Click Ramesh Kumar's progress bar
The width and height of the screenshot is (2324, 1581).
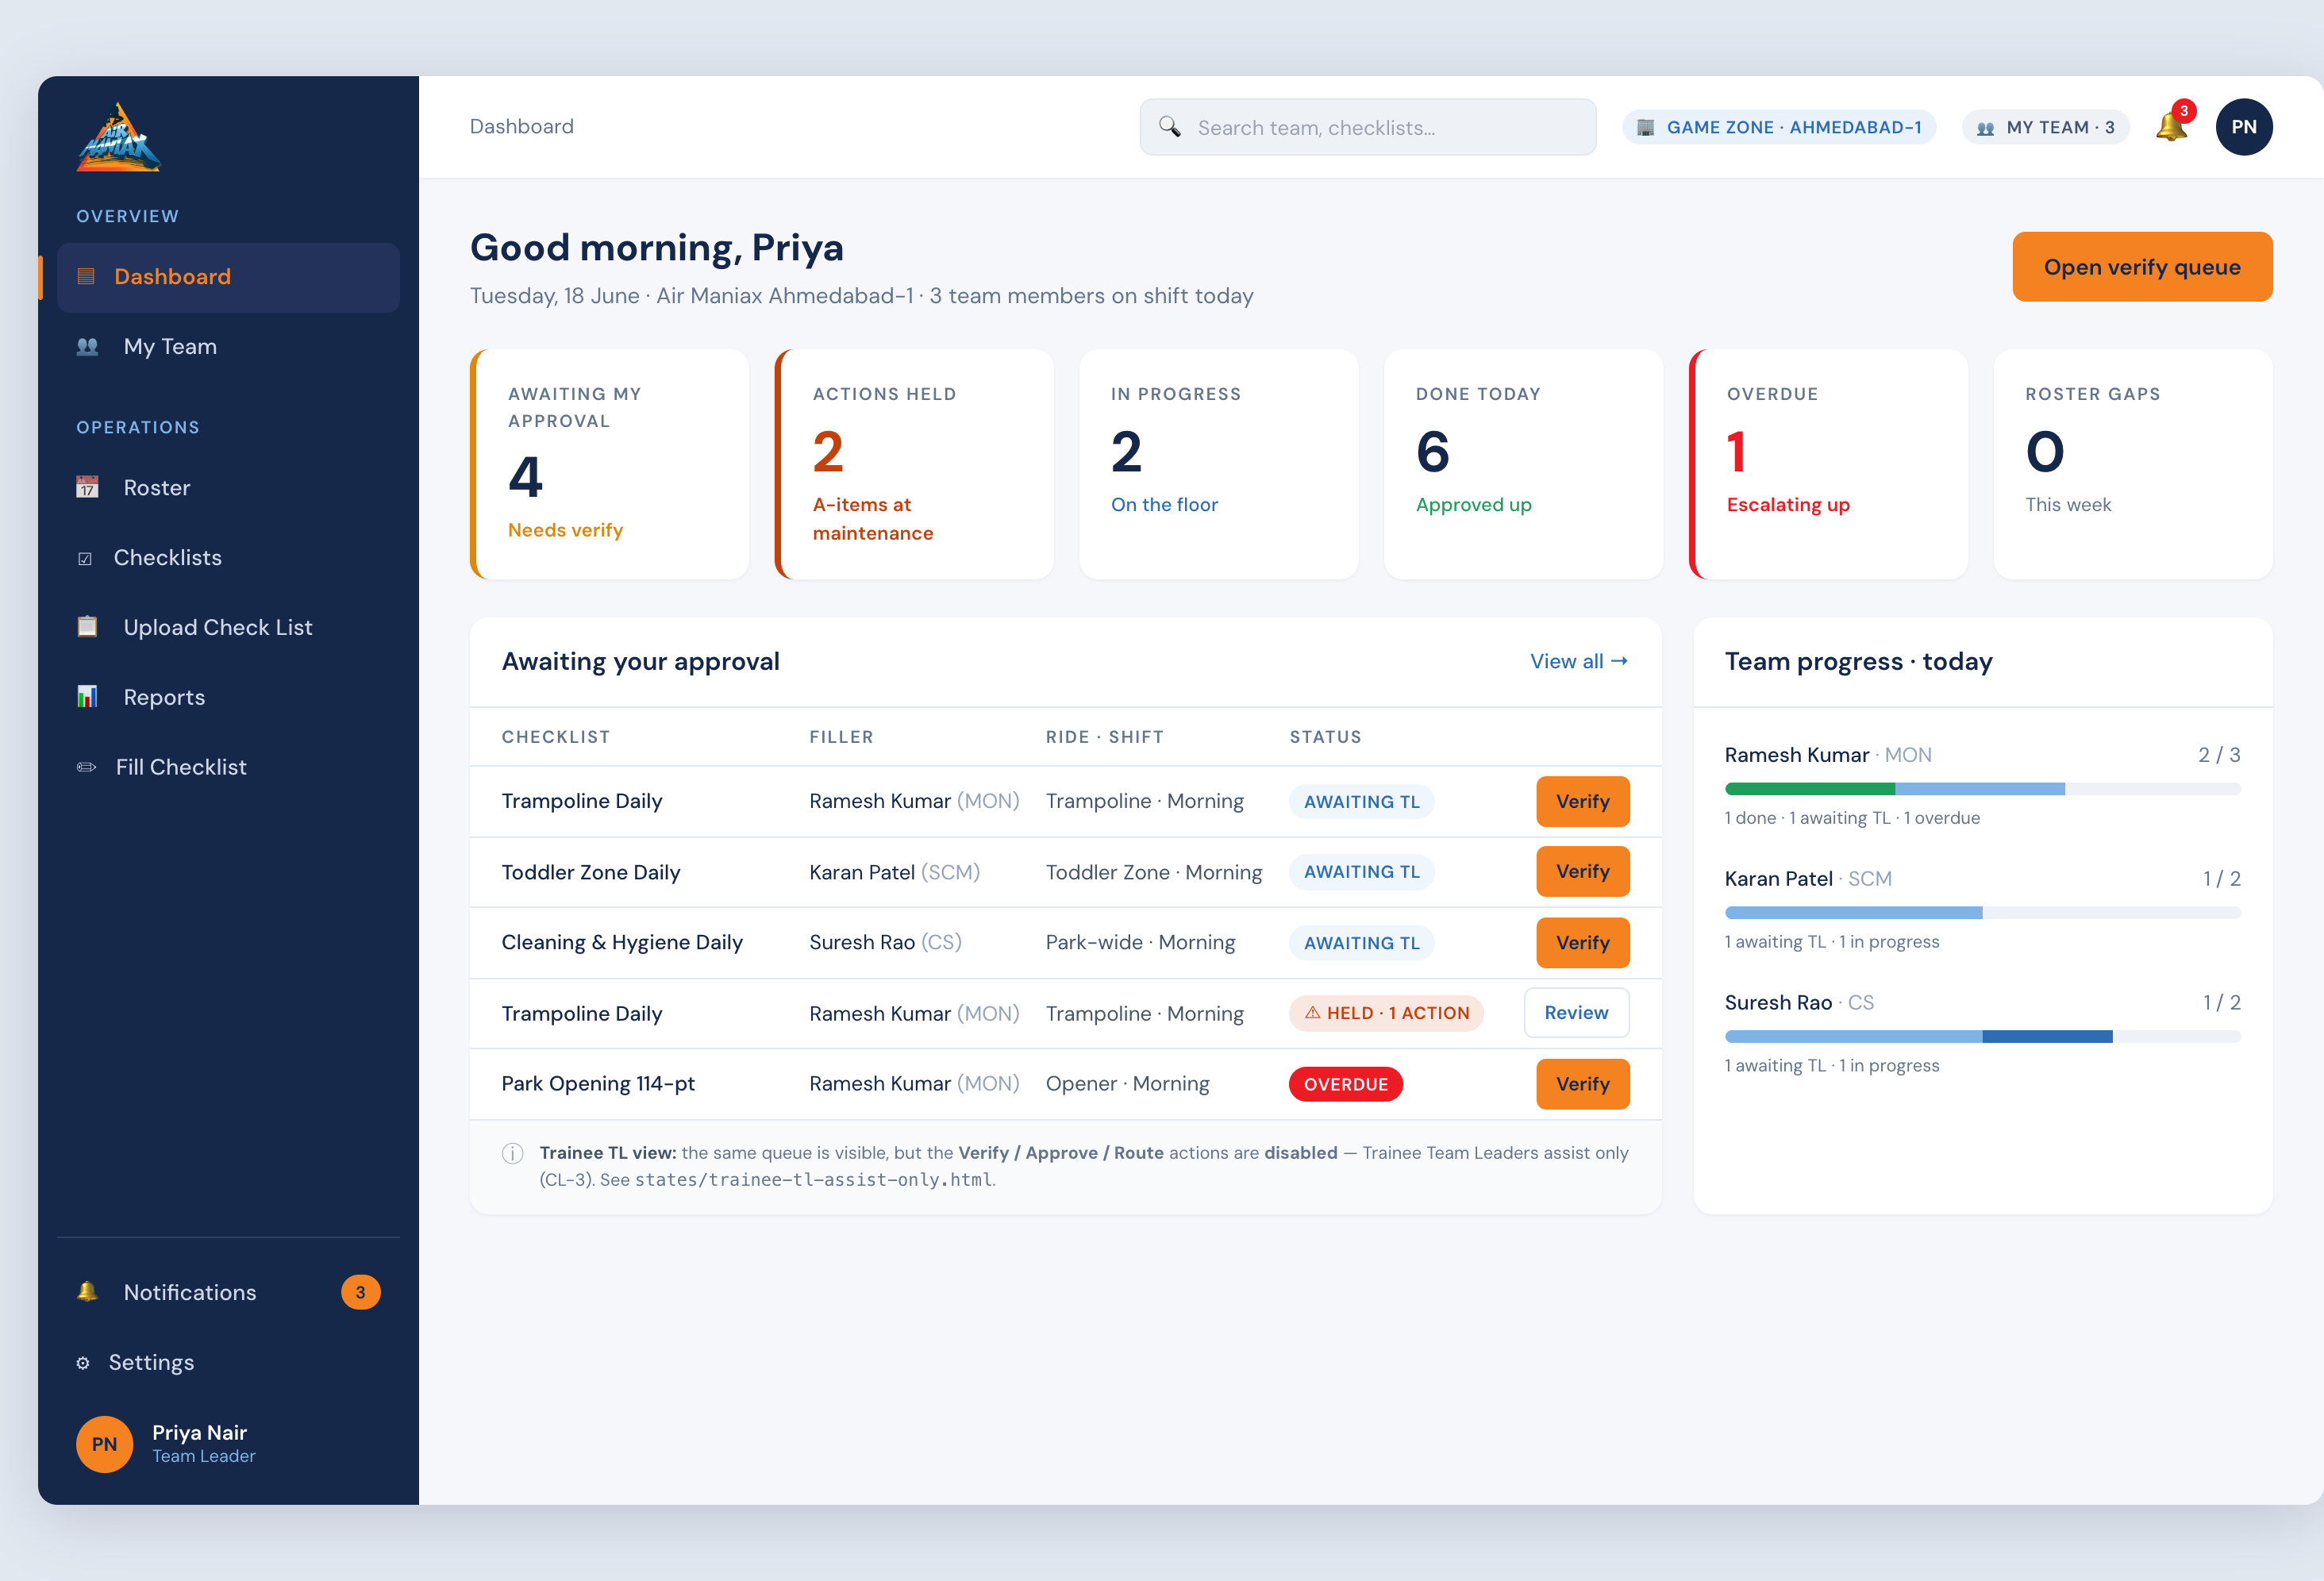click(x=1982, y=789)
